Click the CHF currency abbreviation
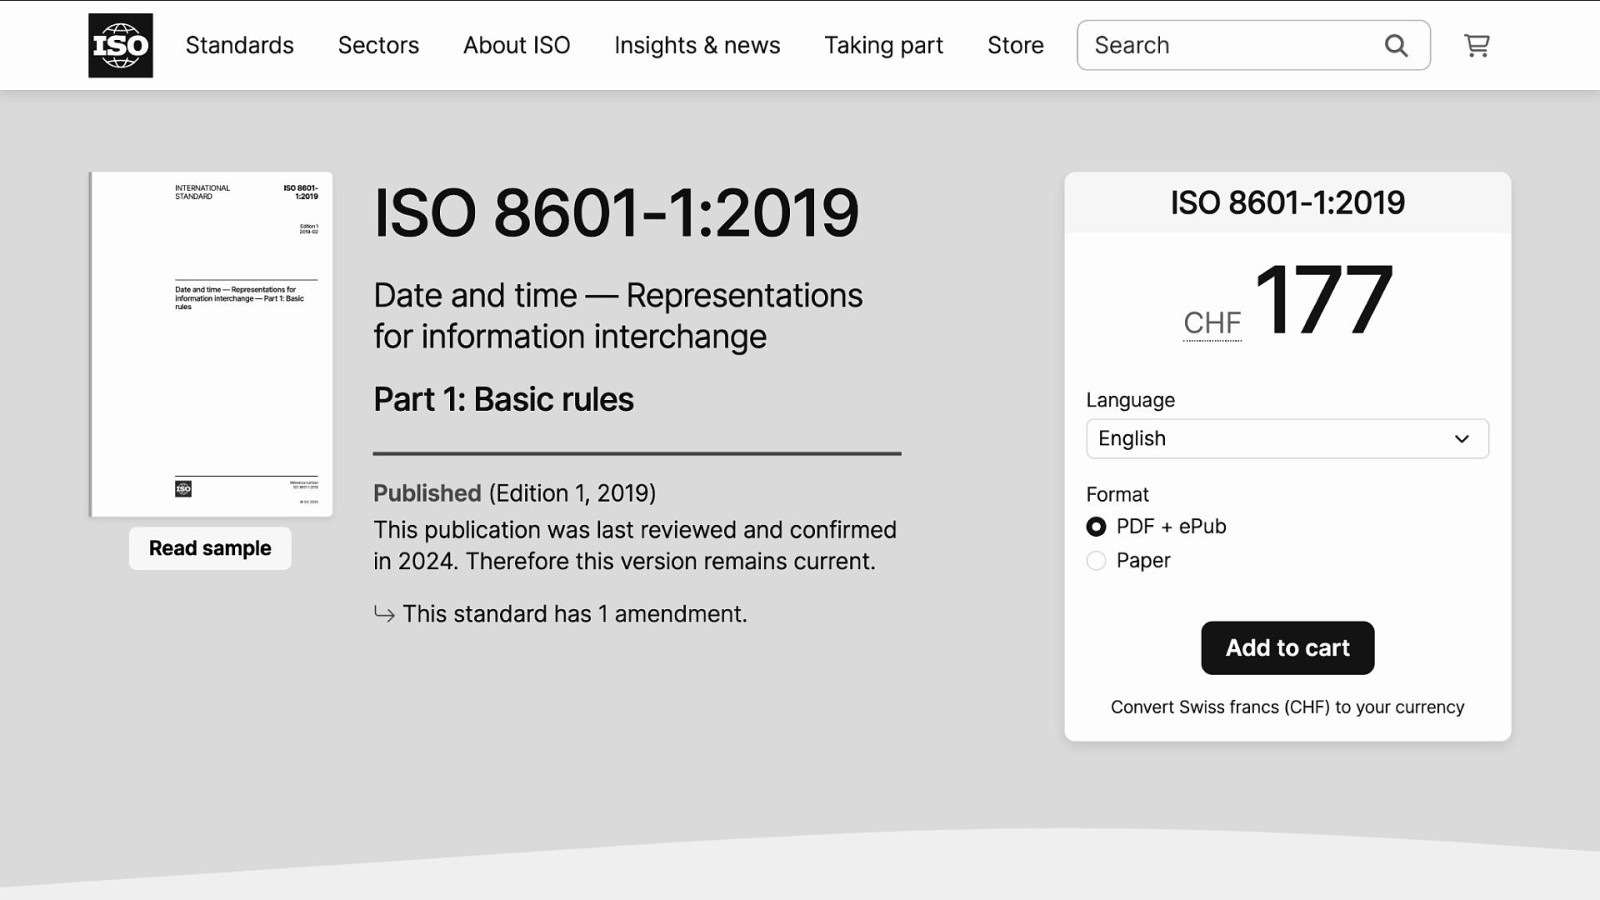The image size is (1600, 900). click(x=1212, y=323)
